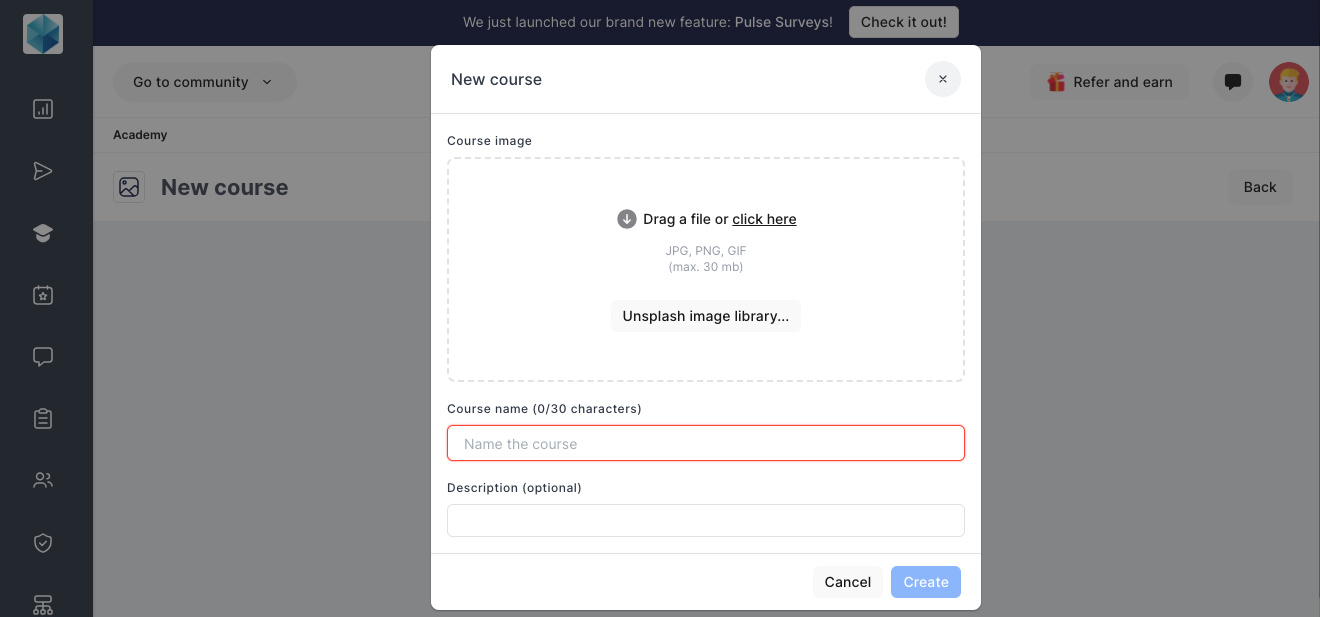
Task: Focus the Course name input field
Action: tap(705, 443)
